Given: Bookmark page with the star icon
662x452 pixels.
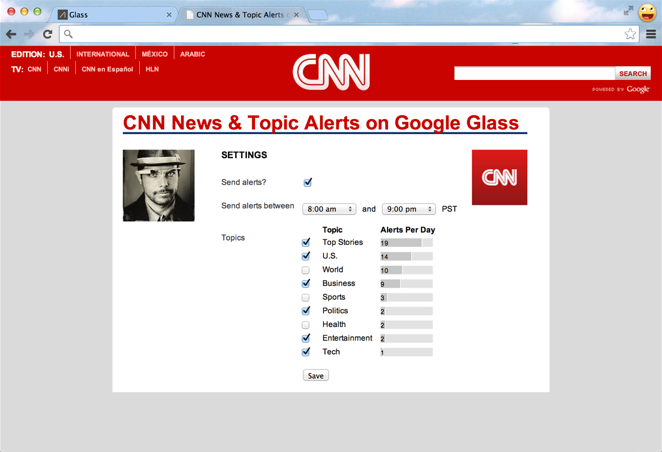Looking at the screenshot, I should point(630,34).
